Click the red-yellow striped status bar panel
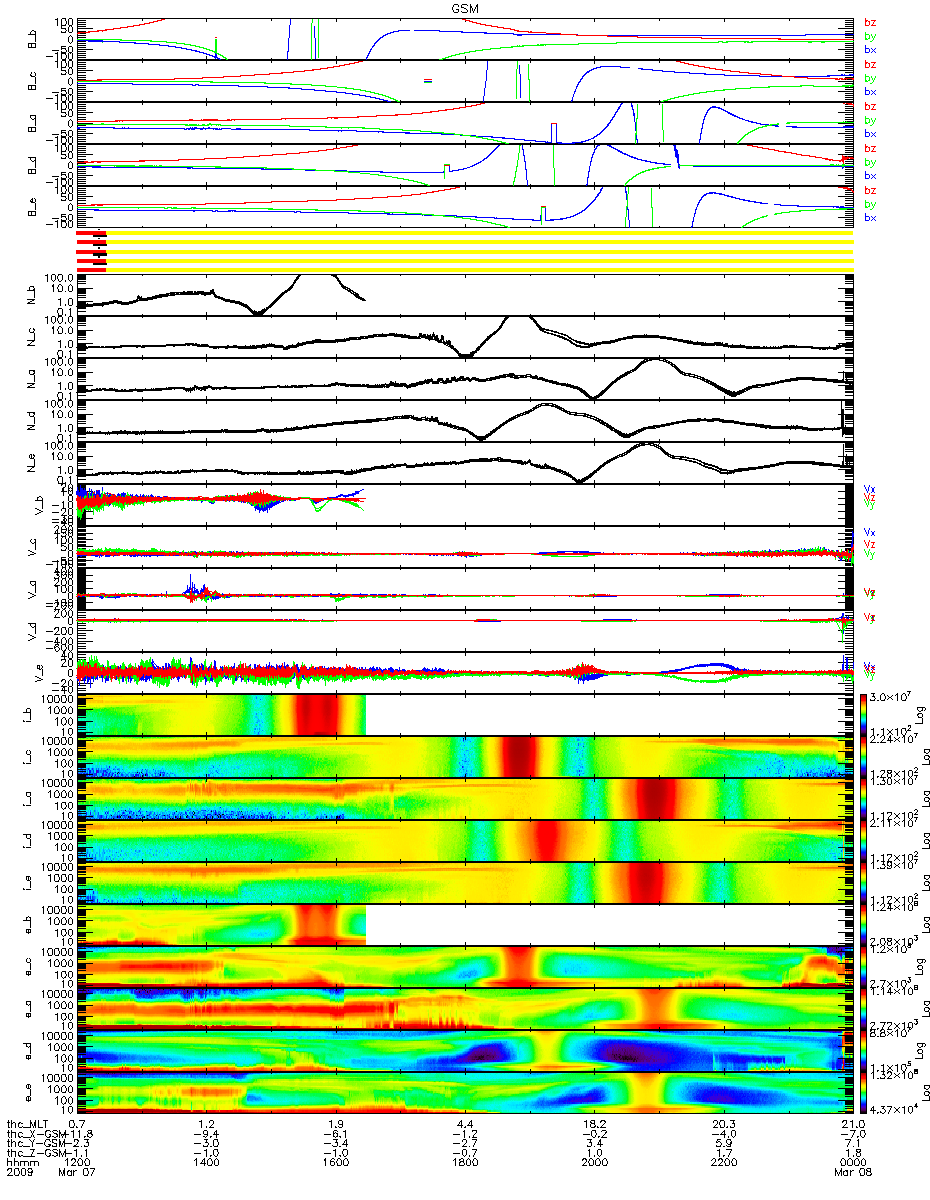 pos(465,250)
